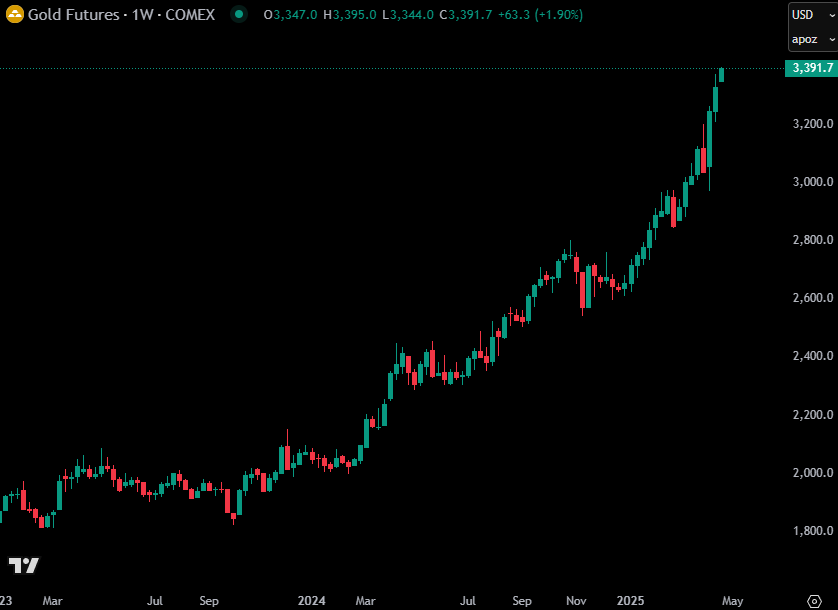Click the 2,600.0 price axis label
Image resolution: width=838 pixels, height=610 pixels.
[813, 298]
